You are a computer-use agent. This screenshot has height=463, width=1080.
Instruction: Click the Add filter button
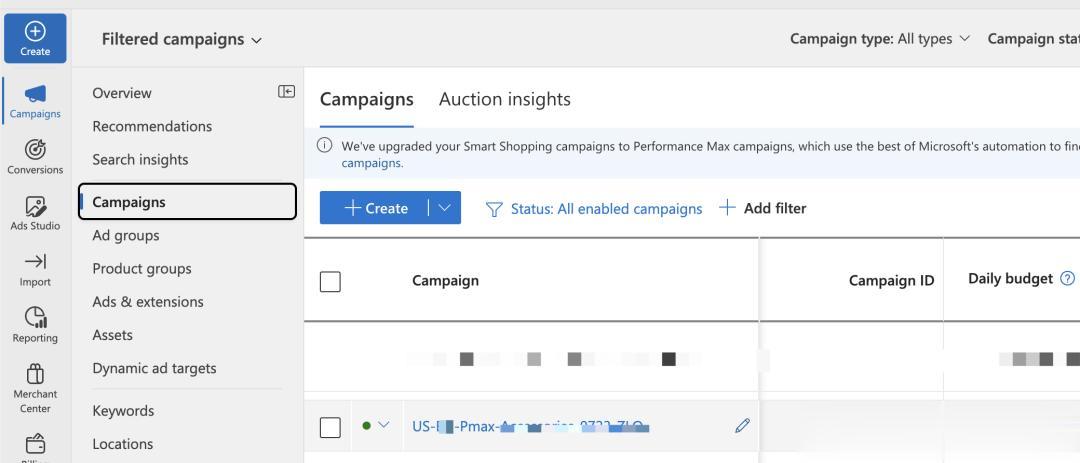[763, 208]
